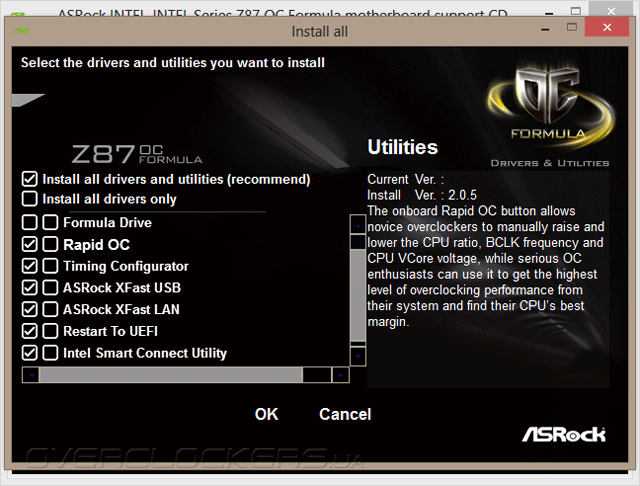Screen dimensions: 640x486
Task: Maximize the Install all window
Action: coord(572,27)
